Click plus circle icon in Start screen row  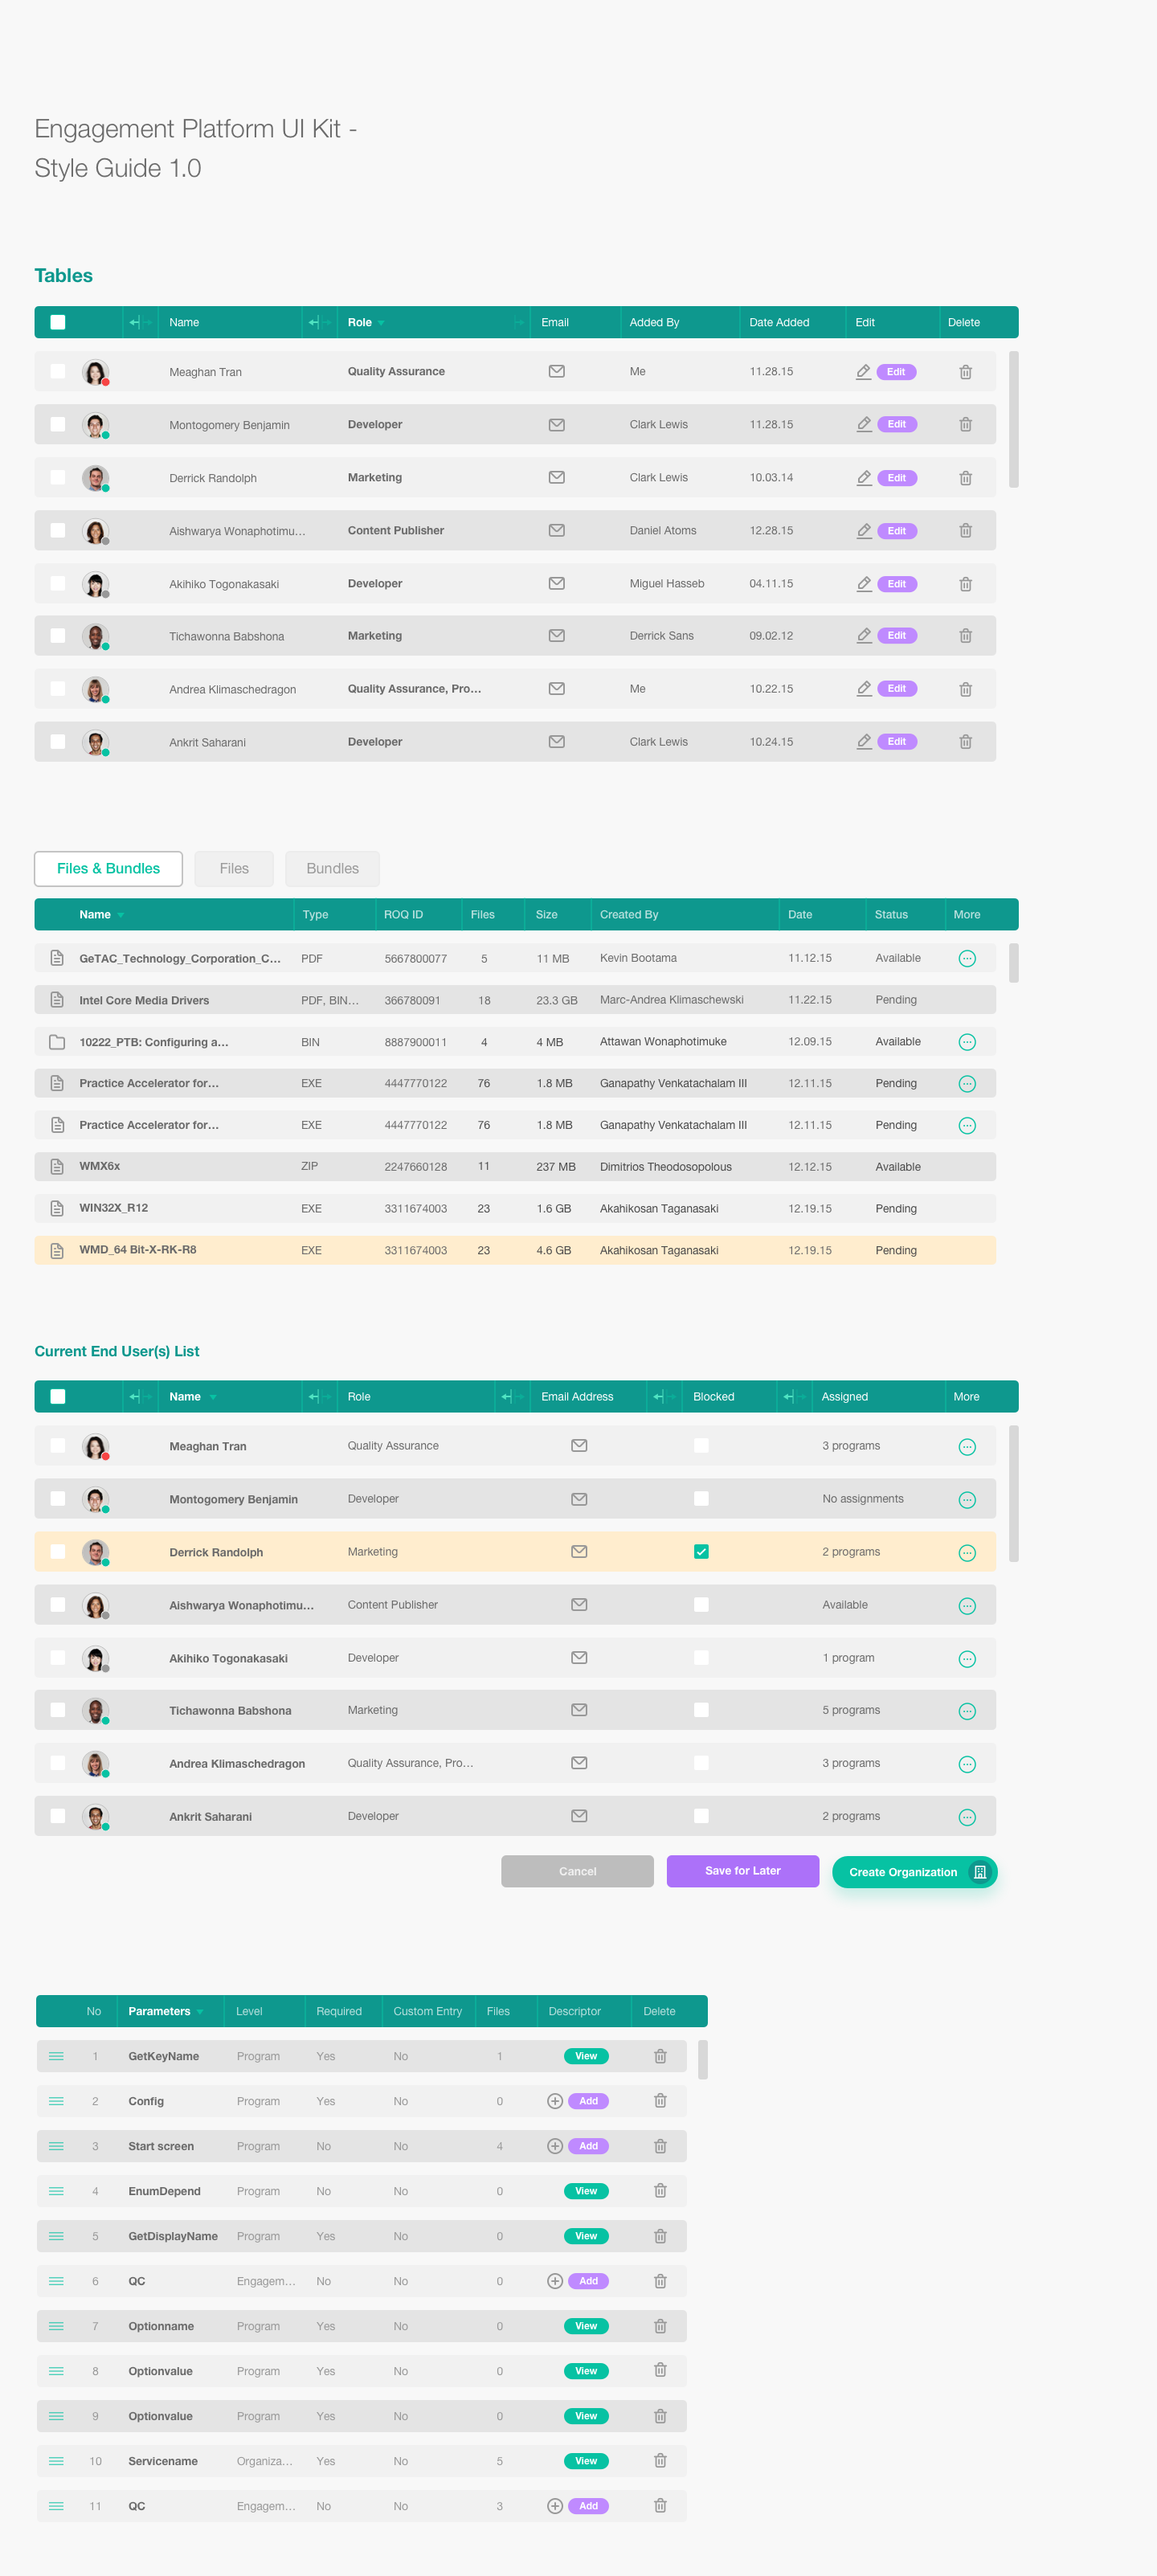pyautogui.click(x=555, y=2146)
